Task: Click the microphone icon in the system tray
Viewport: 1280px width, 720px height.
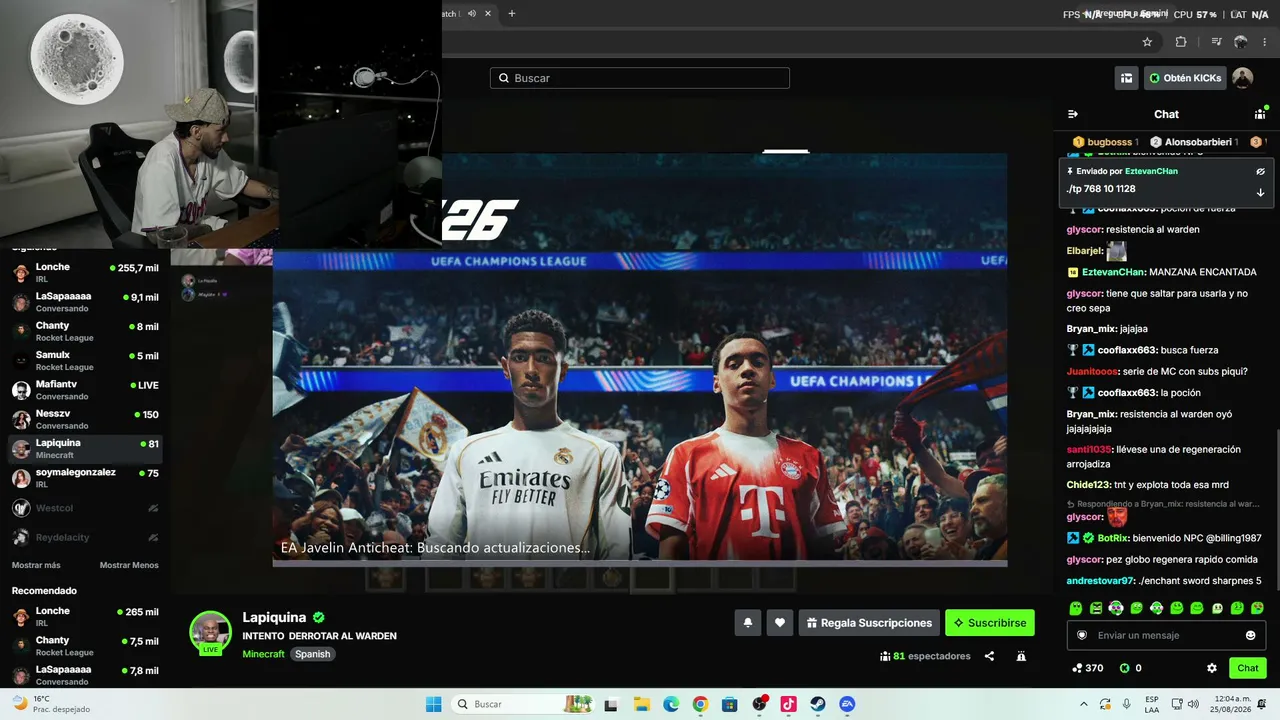Action: 1127,704
